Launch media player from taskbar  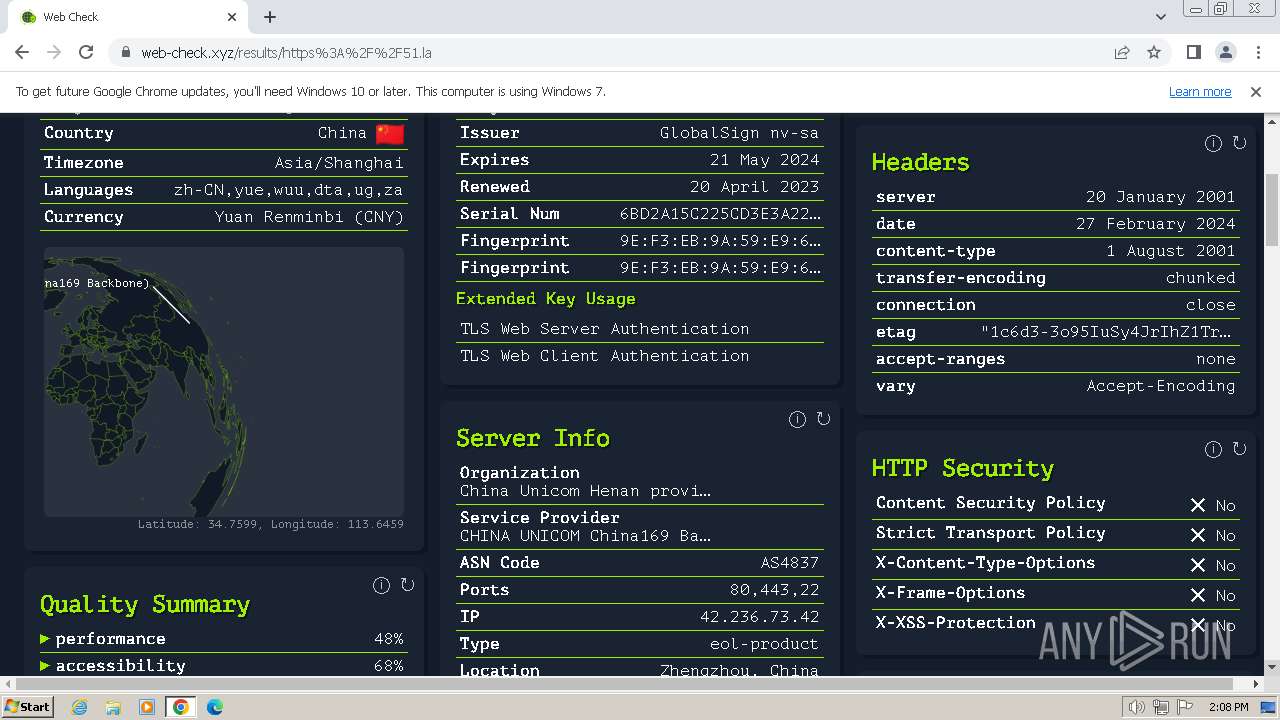147,707
